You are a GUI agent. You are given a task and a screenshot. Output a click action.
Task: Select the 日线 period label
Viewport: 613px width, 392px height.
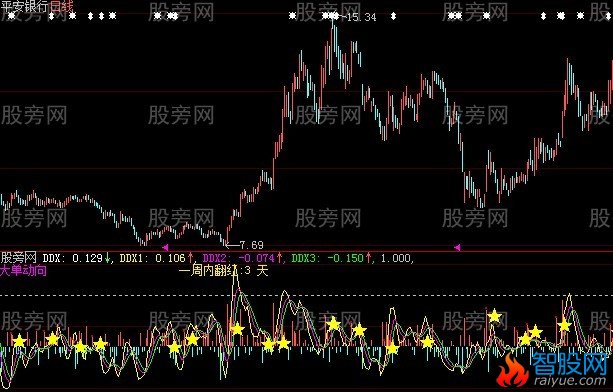pyautogui.click(x=61, y=6)
